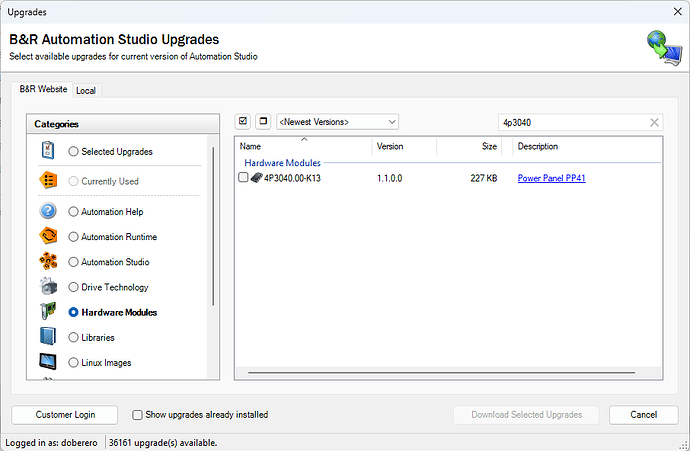The width and height of the screenshot is (690, 451).
Task: Click the select all upgrades toolbar icon
Action: (242, 121)
